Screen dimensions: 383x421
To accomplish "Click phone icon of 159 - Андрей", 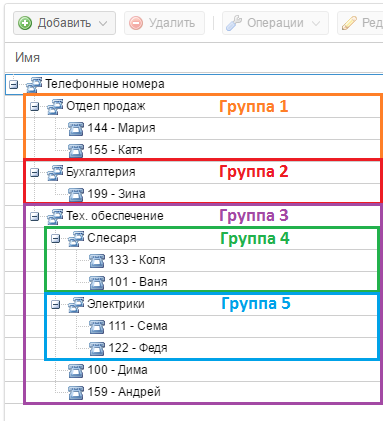I will [76, 393].
